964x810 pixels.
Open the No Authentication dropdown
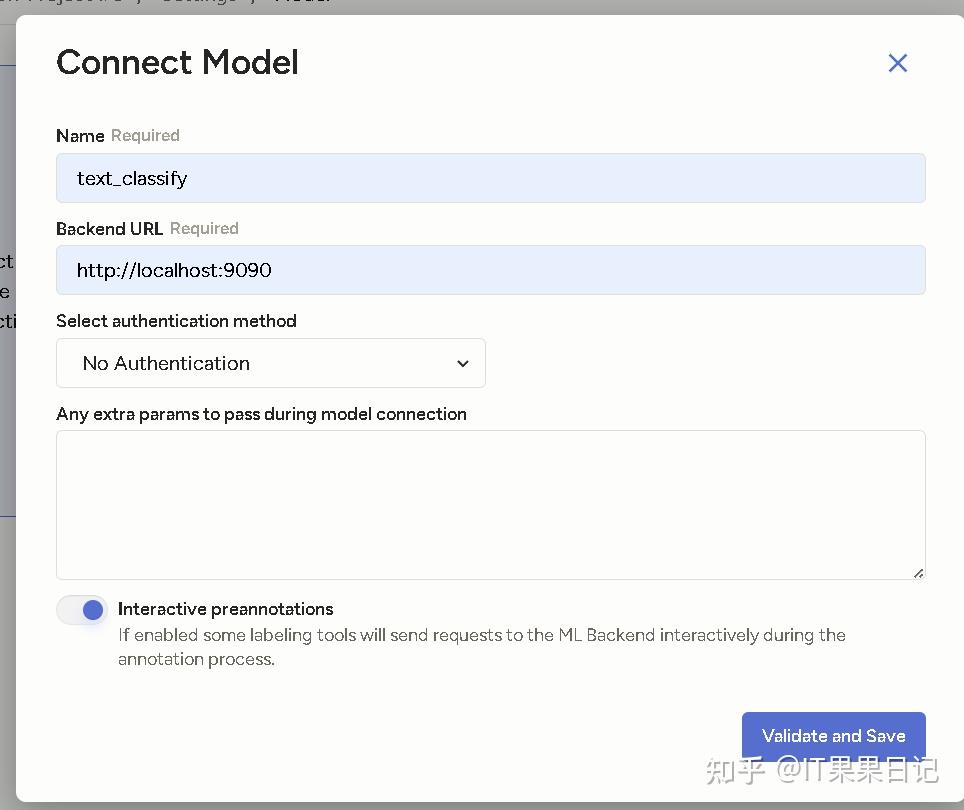coord(270,363)
